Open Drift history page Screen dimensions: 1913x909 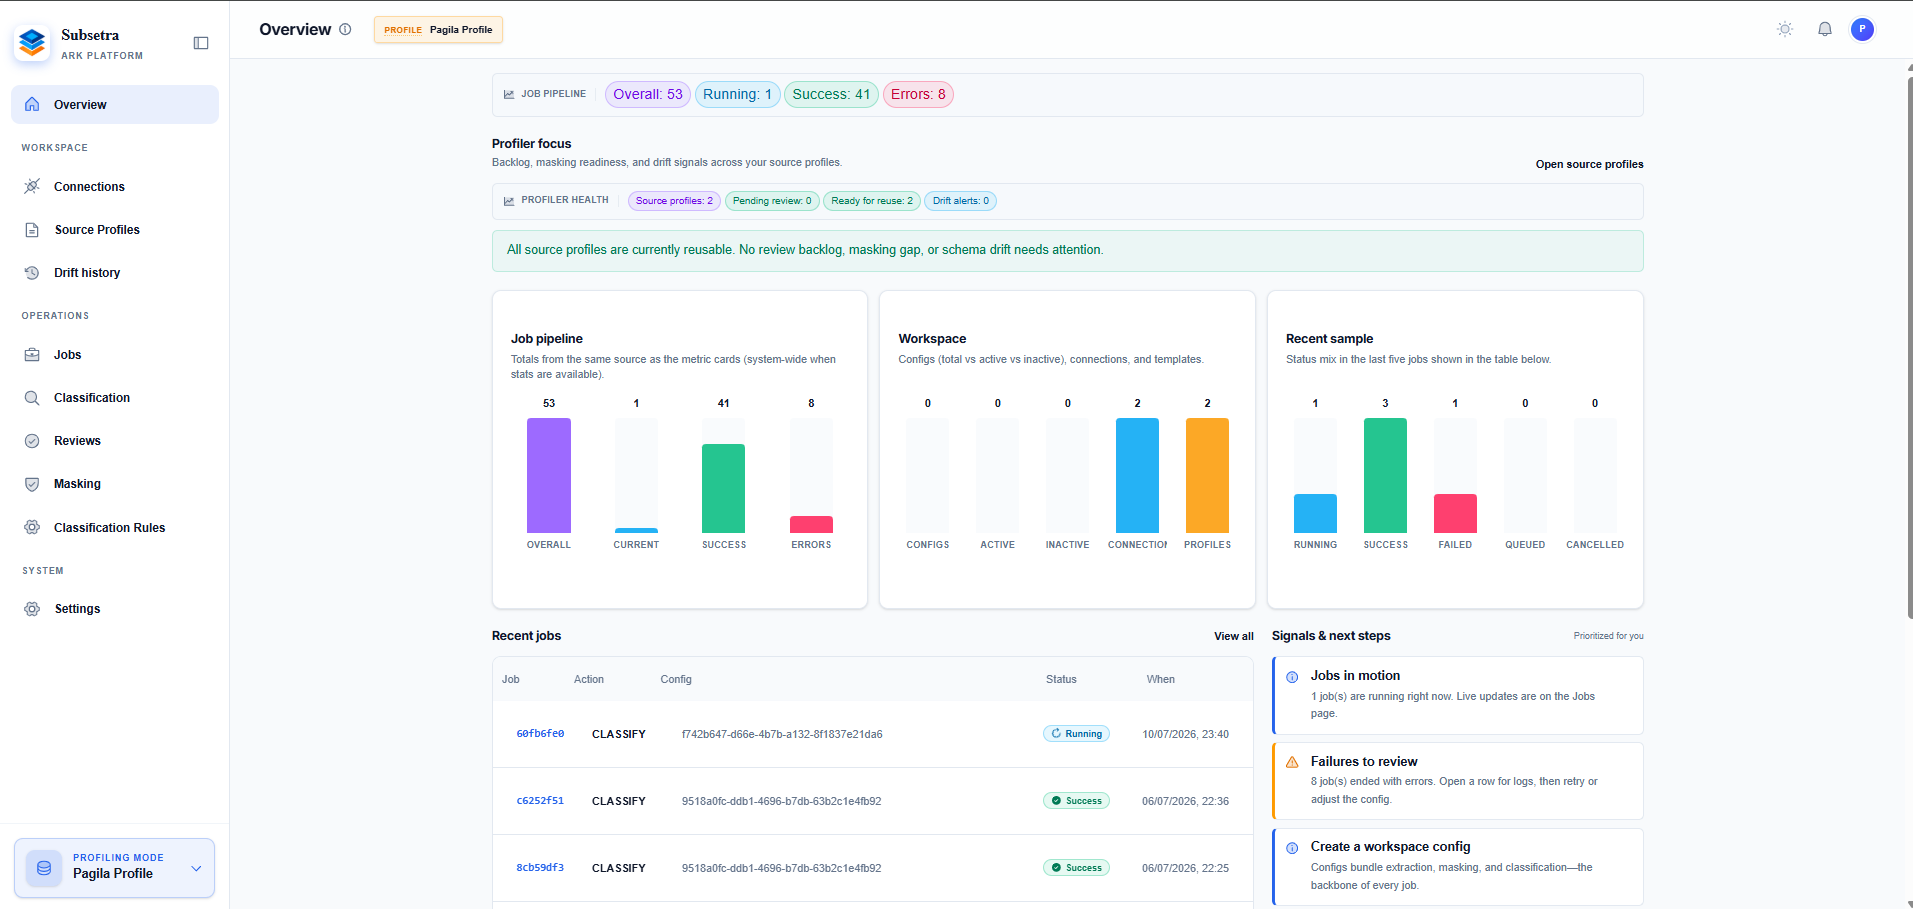(115, 272)
